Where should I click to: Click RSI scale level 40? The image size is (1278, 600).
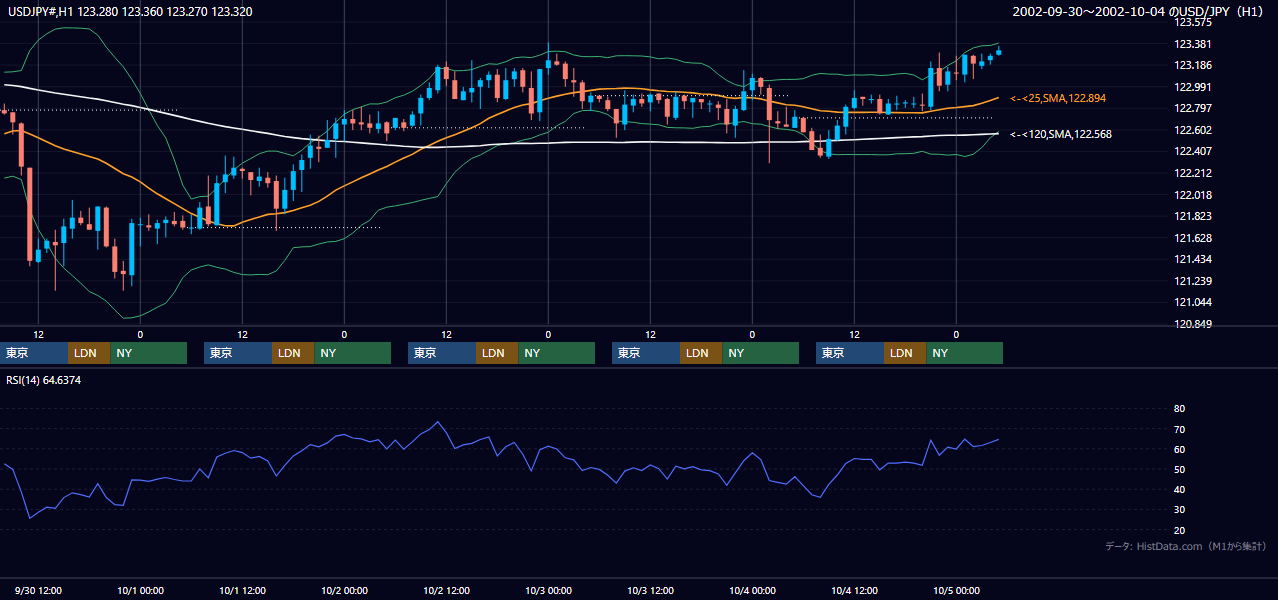1179,489
